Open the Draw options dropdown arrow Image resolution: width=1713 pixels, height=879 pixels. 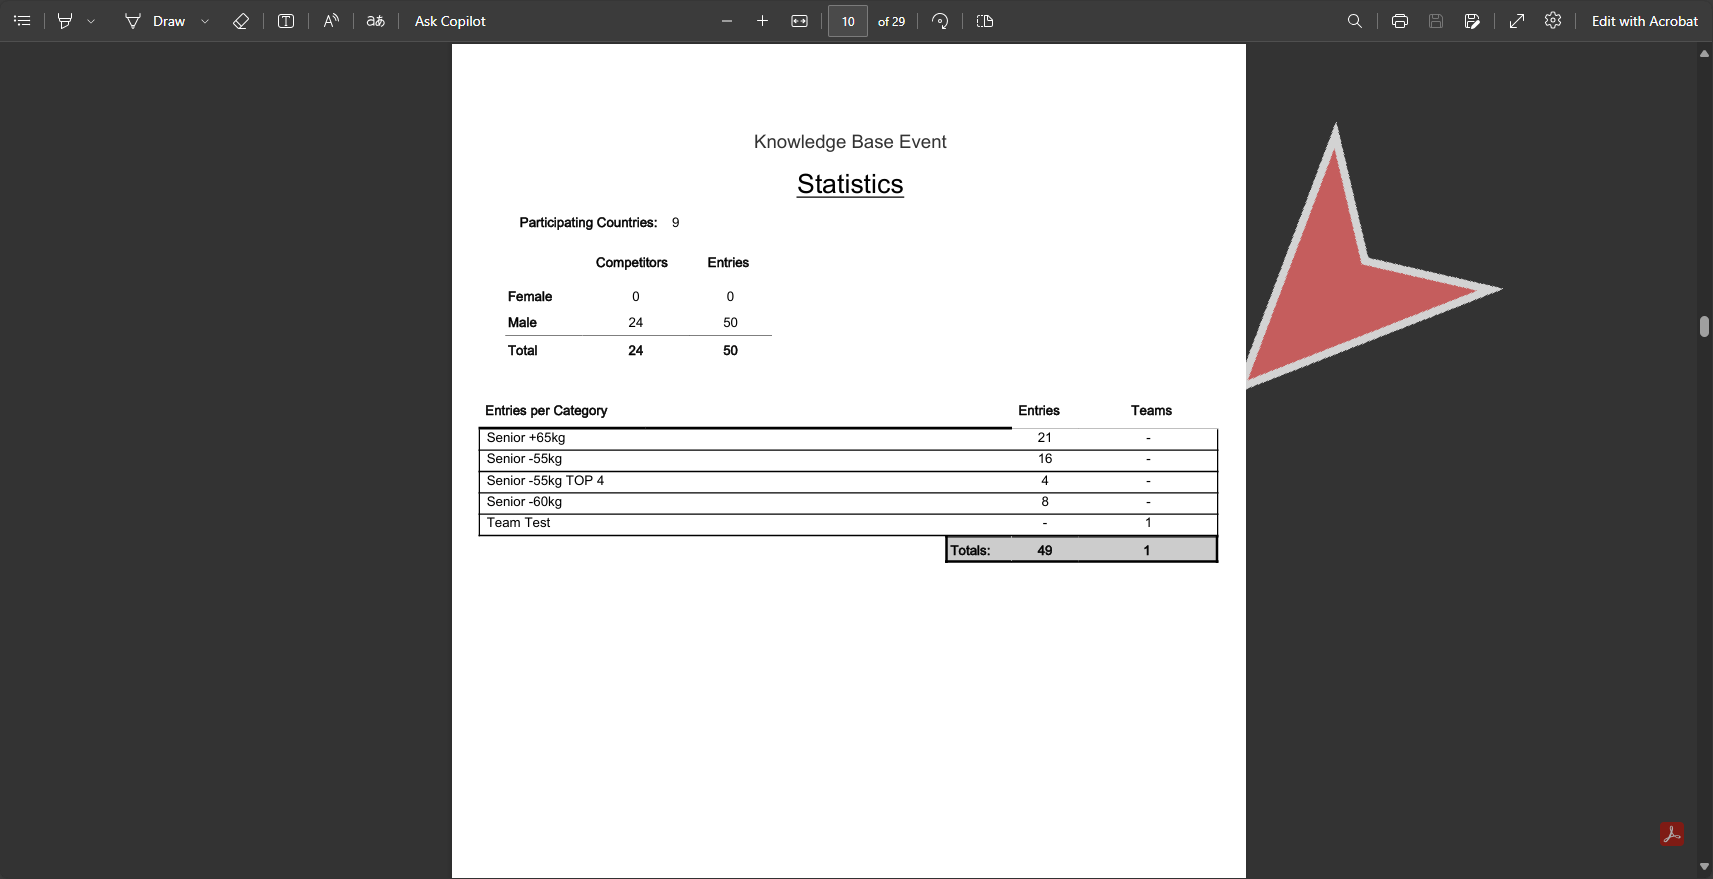pyautogui.click(x=205, y=21)
